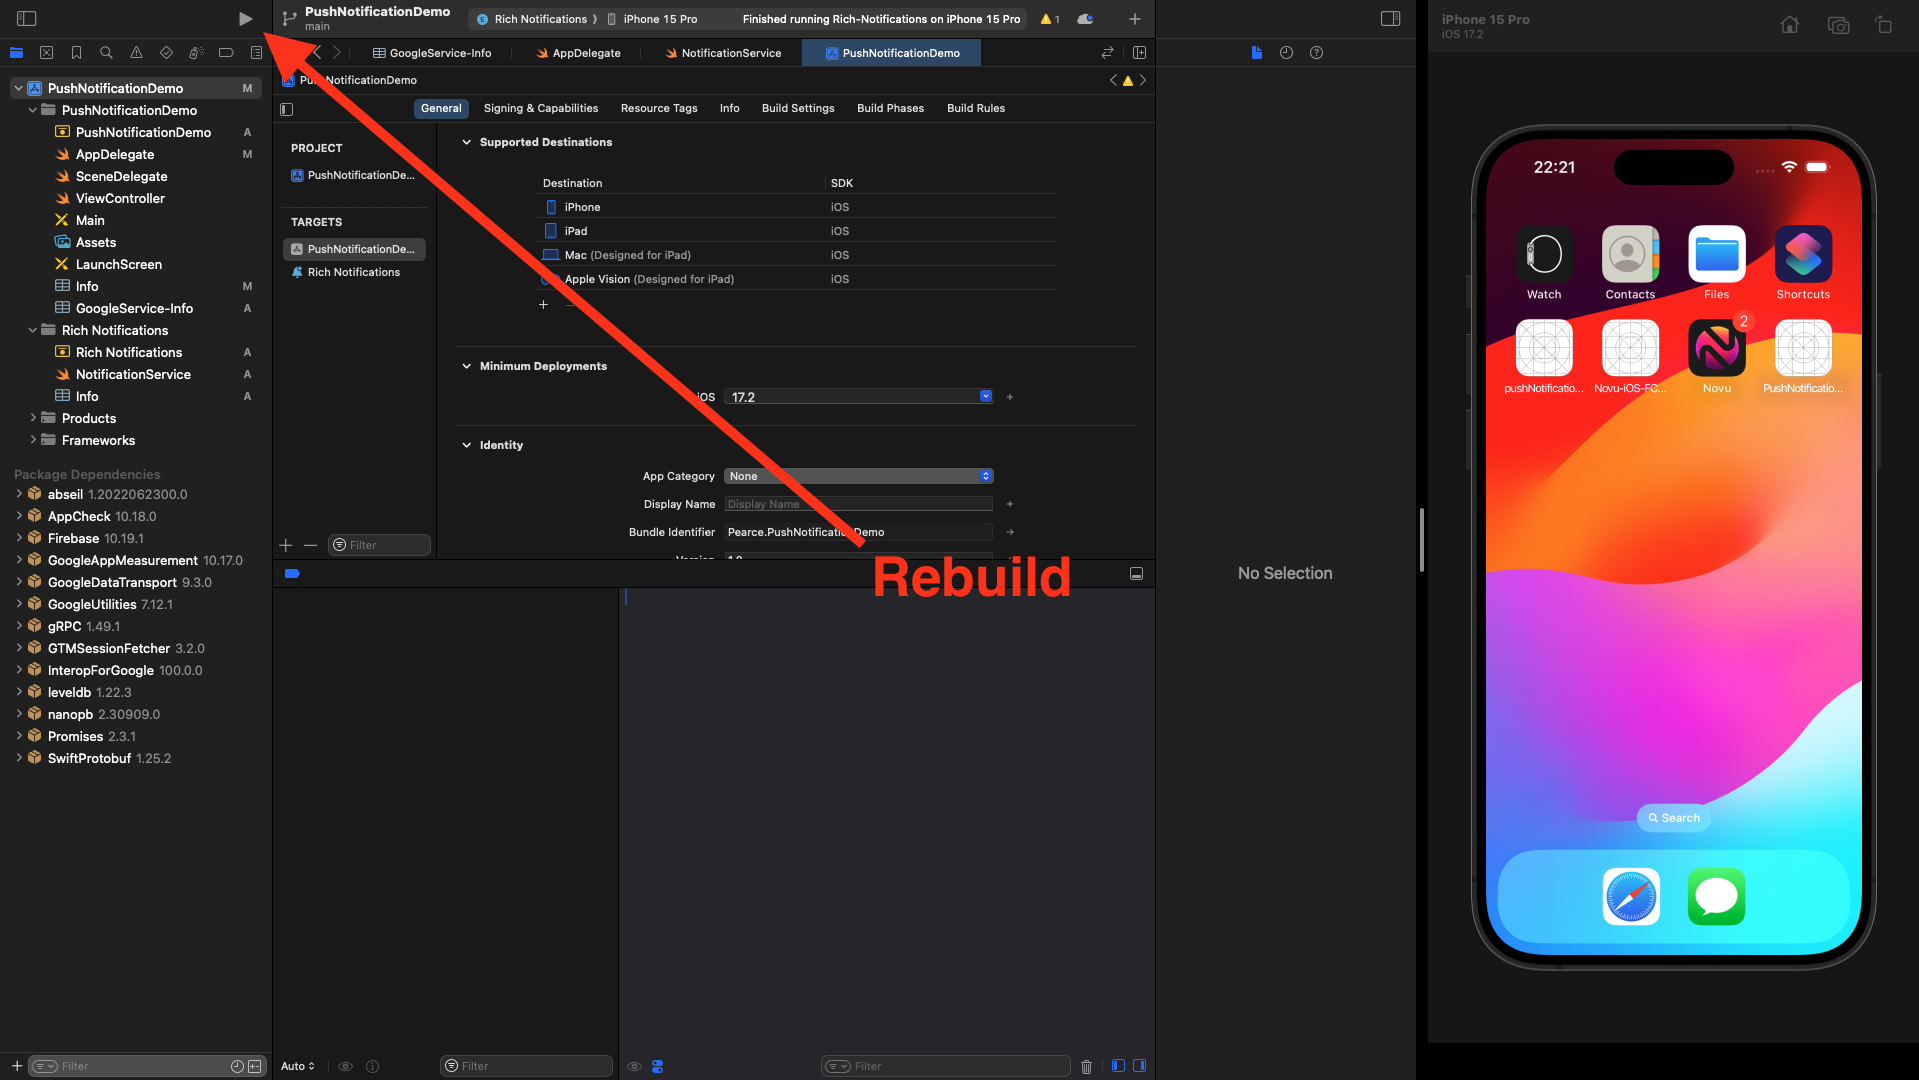Viewport: 1919px width, 1080px height.
Task: Open the Signing & Capabilities tab
Action: pyautogui.click(x=541, y=108)
